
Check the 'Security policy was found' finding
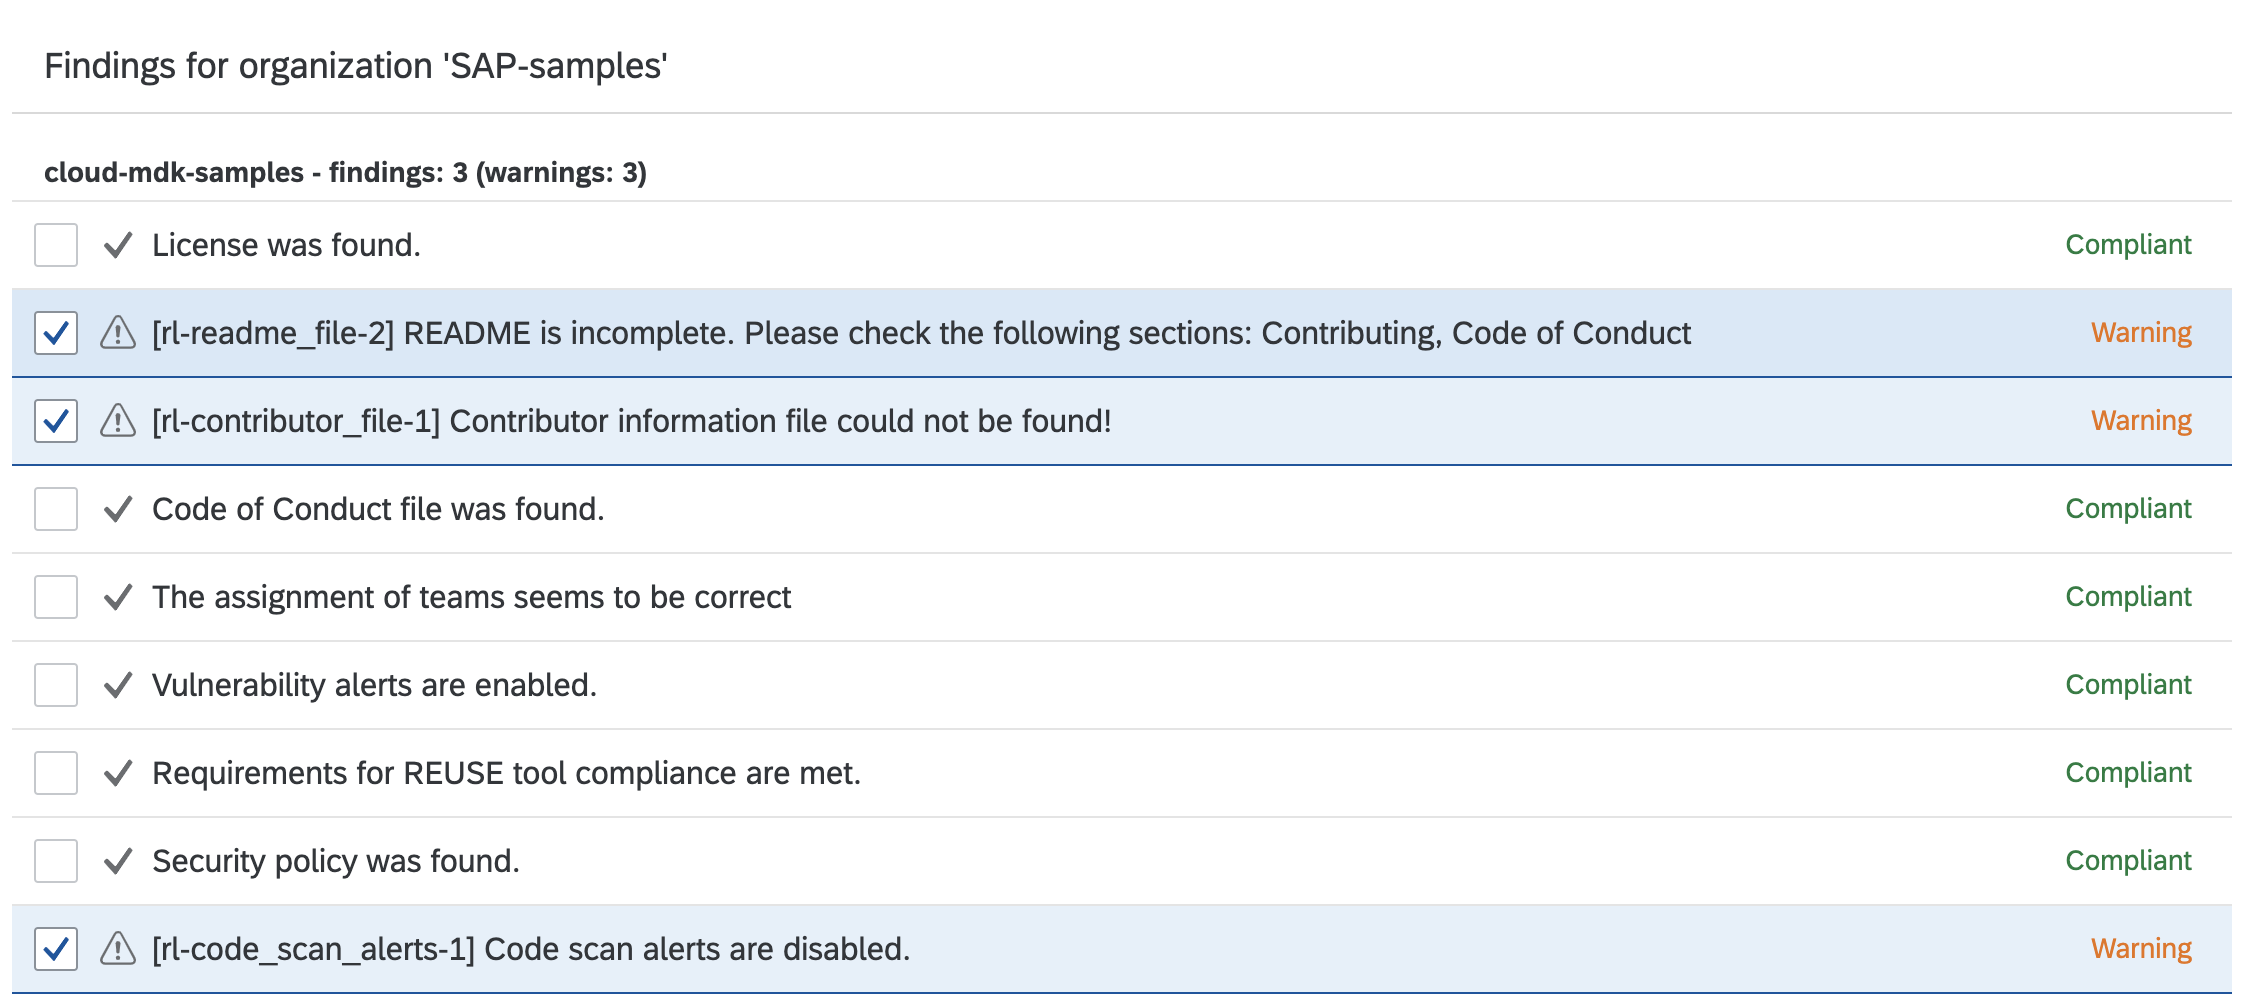pyautogui.click(x=55, y=860)
